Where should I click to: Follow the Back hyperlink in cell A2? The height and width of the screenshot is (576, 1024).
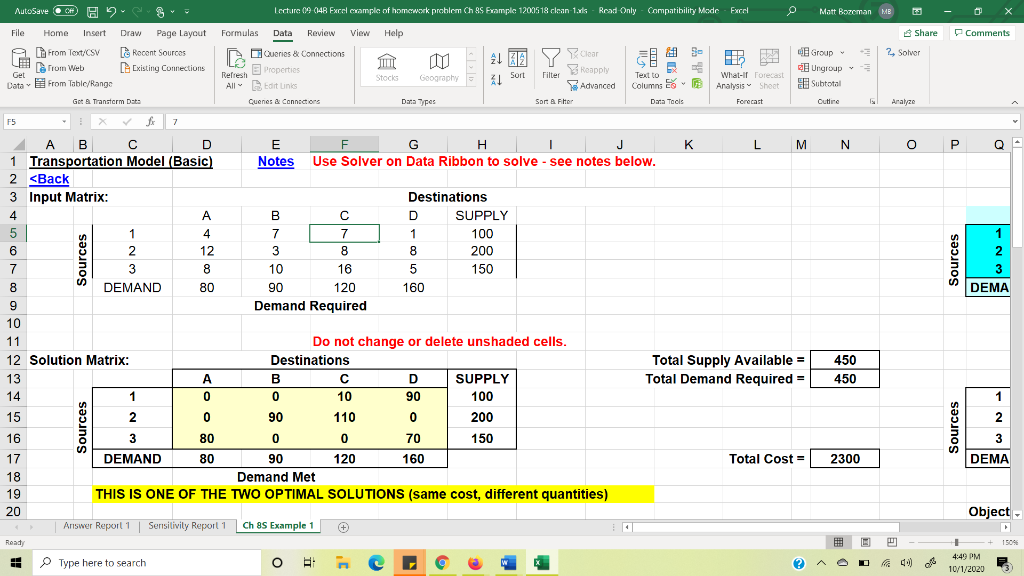tap(48, 177)
